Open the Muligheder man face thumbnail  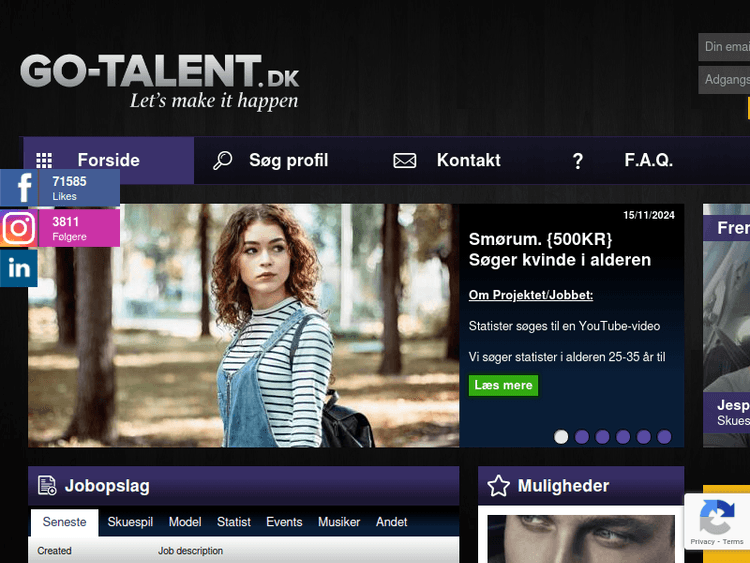tap(581, 539)
